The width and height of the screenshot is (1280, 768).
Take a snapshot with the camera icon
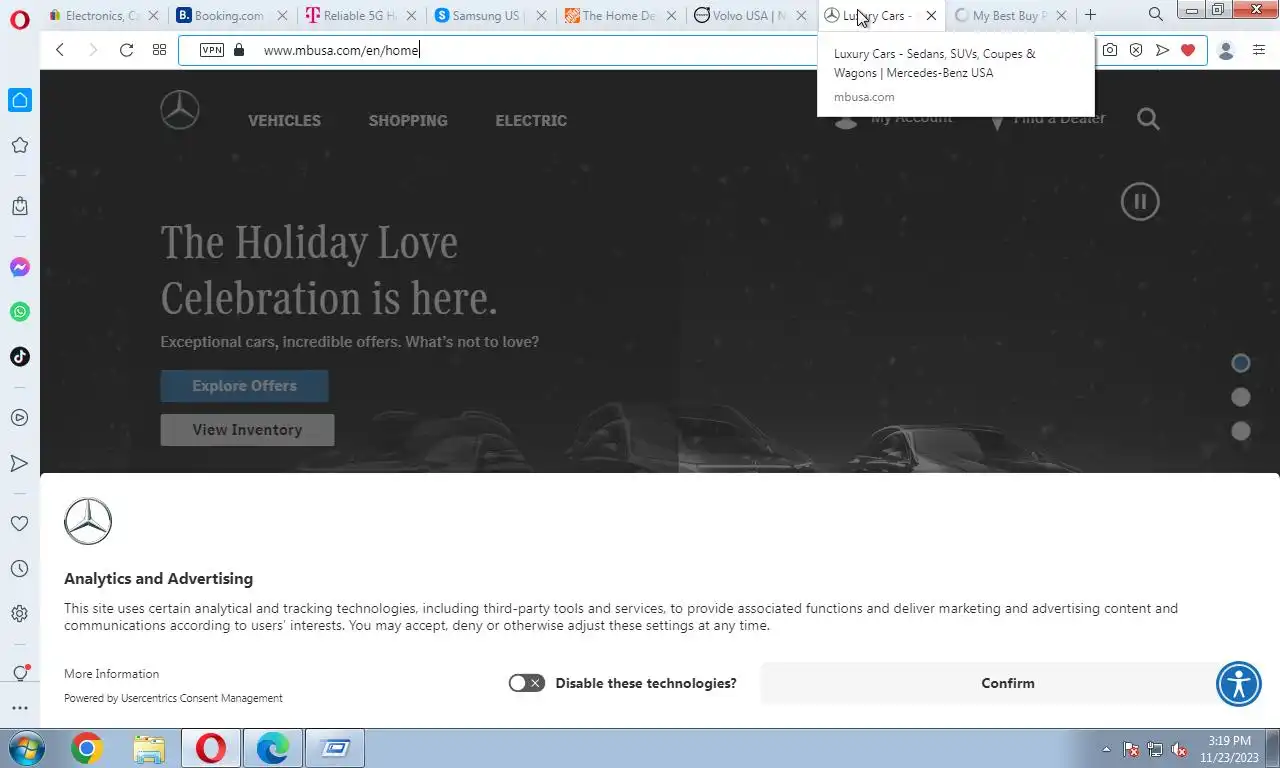tap(1110, 50)
